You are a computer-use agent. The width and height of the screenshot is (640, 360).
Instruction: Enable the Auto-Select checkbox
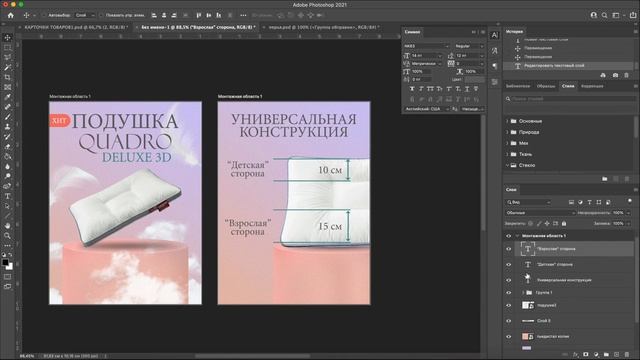pos(44,15)
